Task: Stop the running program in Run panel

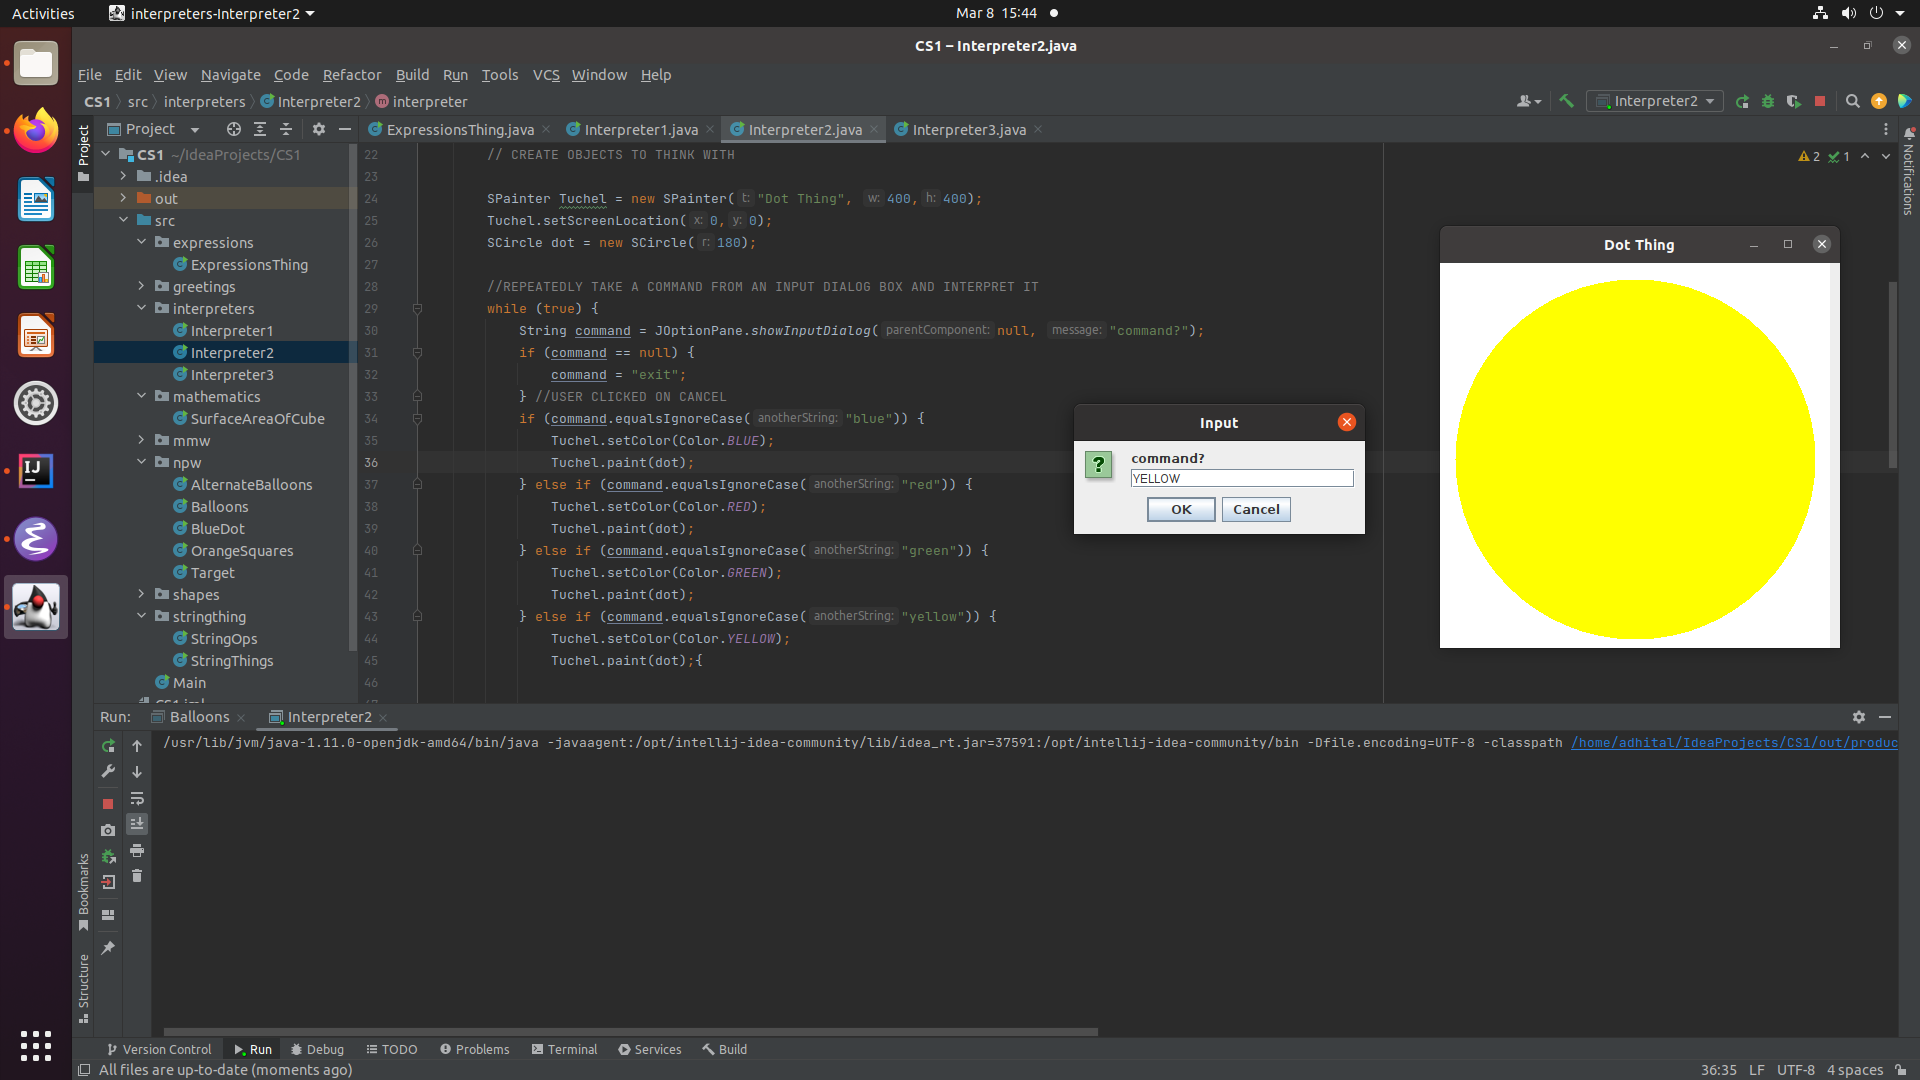Action: pyautogui.click(x=108, y=804)
